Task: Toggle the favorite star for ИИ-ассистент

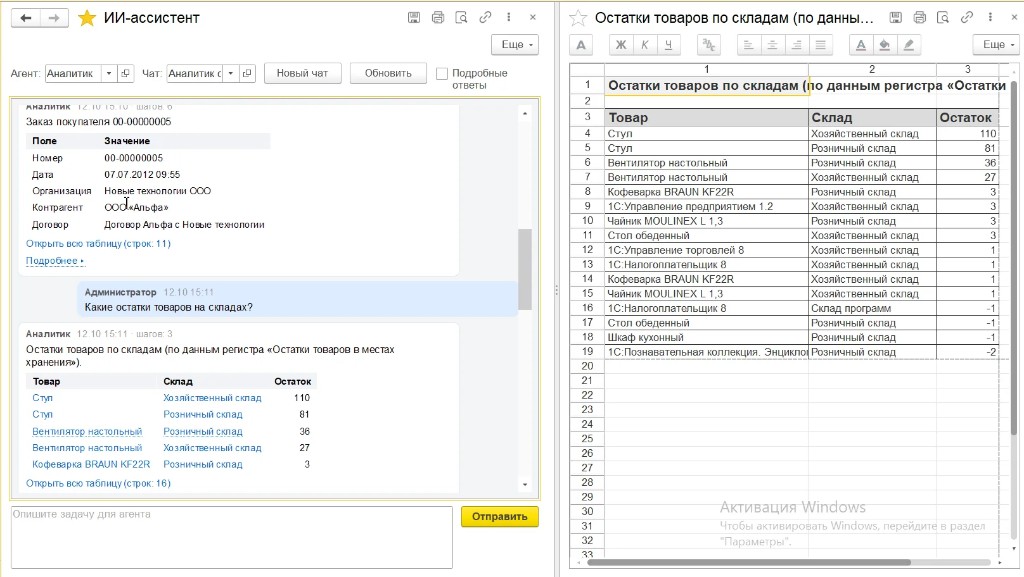Action: pyautogui.click(x=87, y=18)
